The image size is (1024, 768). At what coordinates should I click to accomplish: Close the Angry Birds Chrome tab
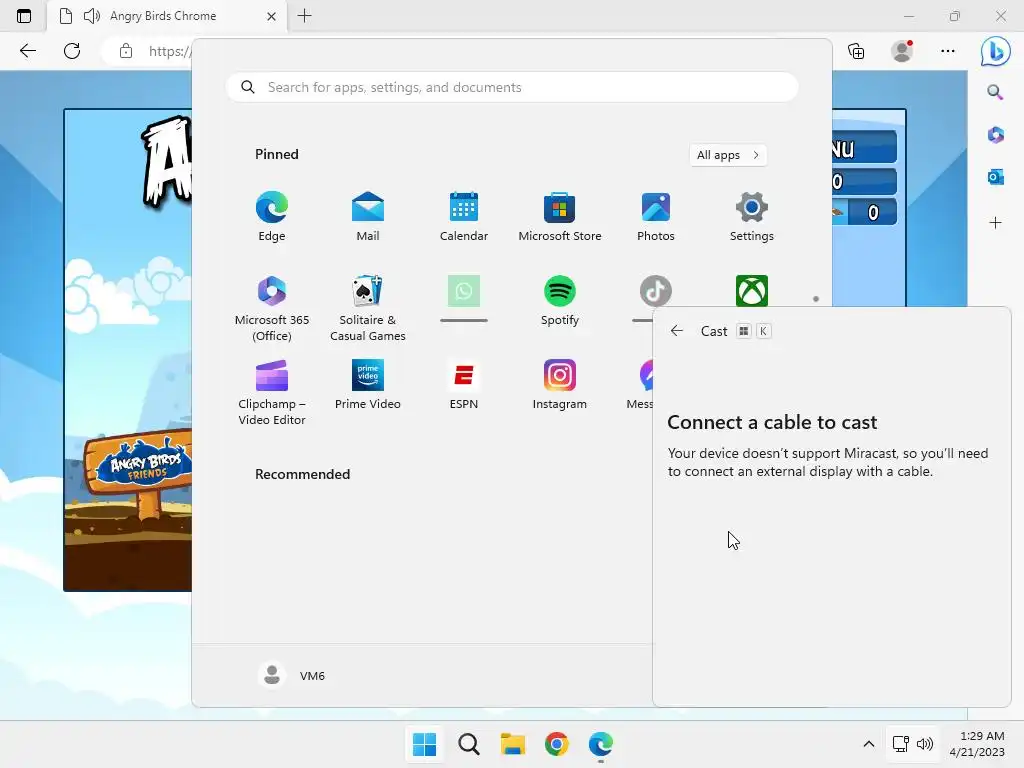click(x=271, y=16)
